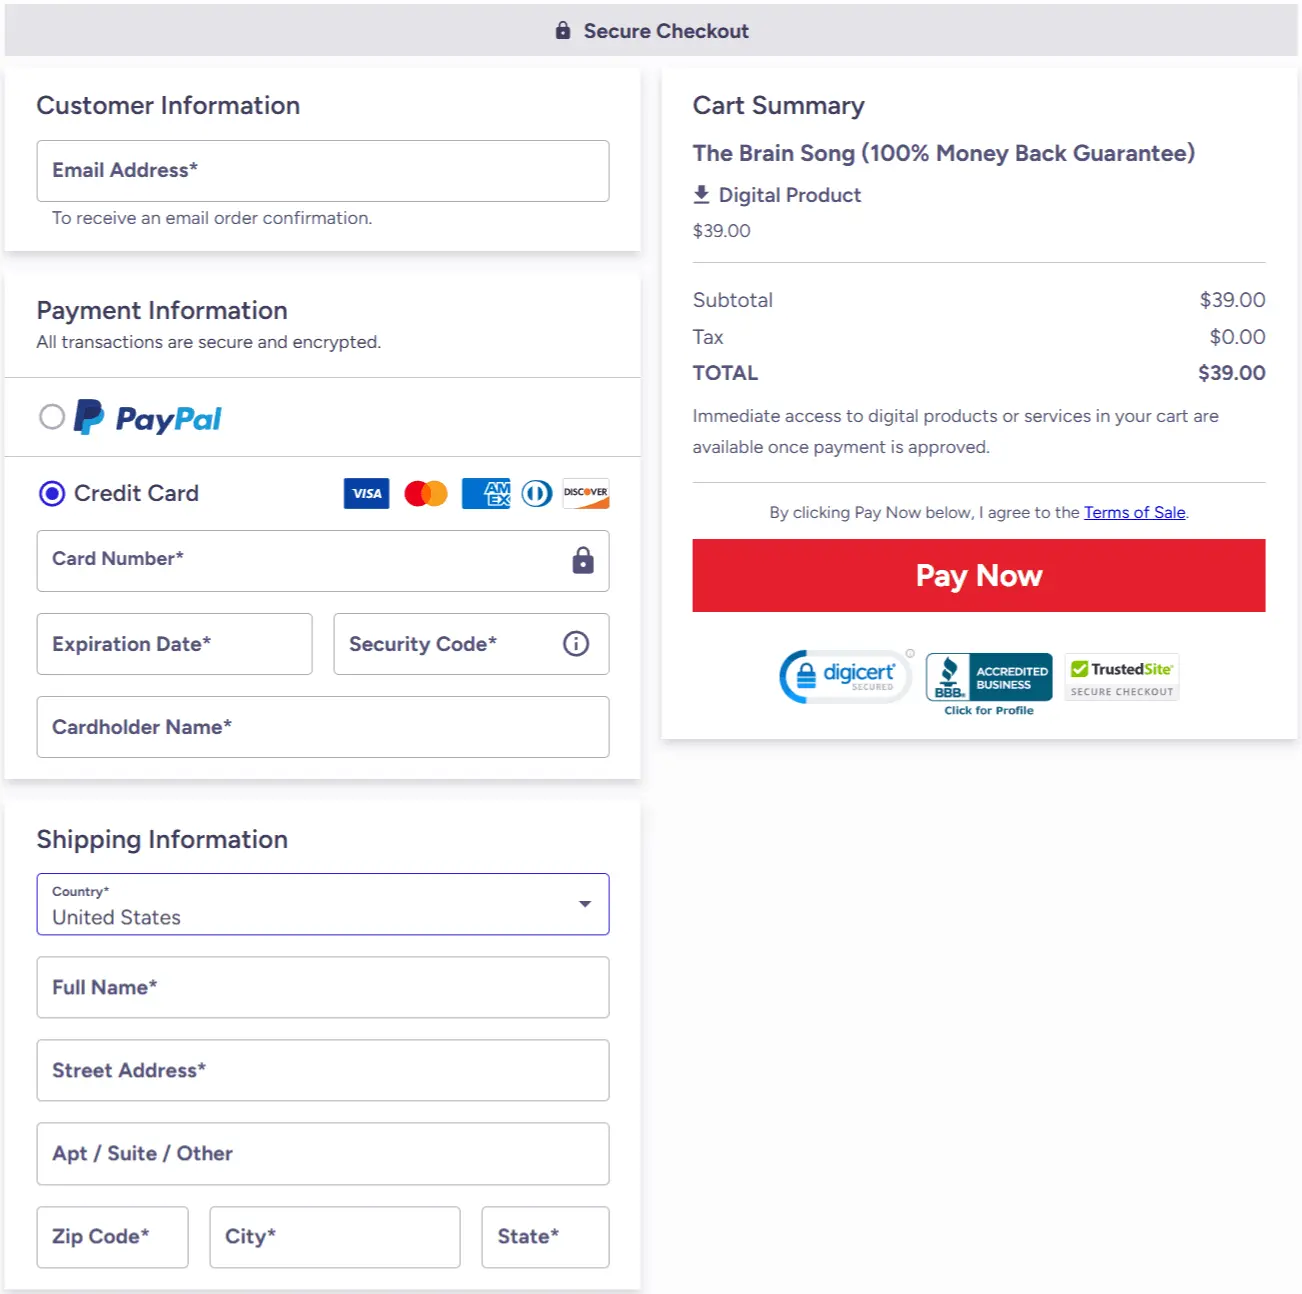Click the Discover card icon
The width and height of the screenshot is (1302, 1294).
coord(585,493)
